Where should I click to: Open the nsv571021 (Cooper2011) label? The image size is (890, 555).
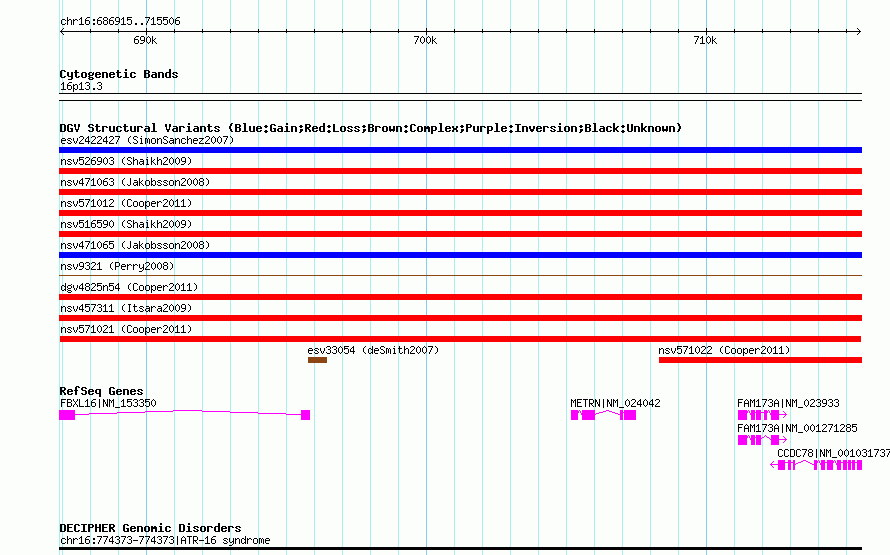[x=126, y=329]
